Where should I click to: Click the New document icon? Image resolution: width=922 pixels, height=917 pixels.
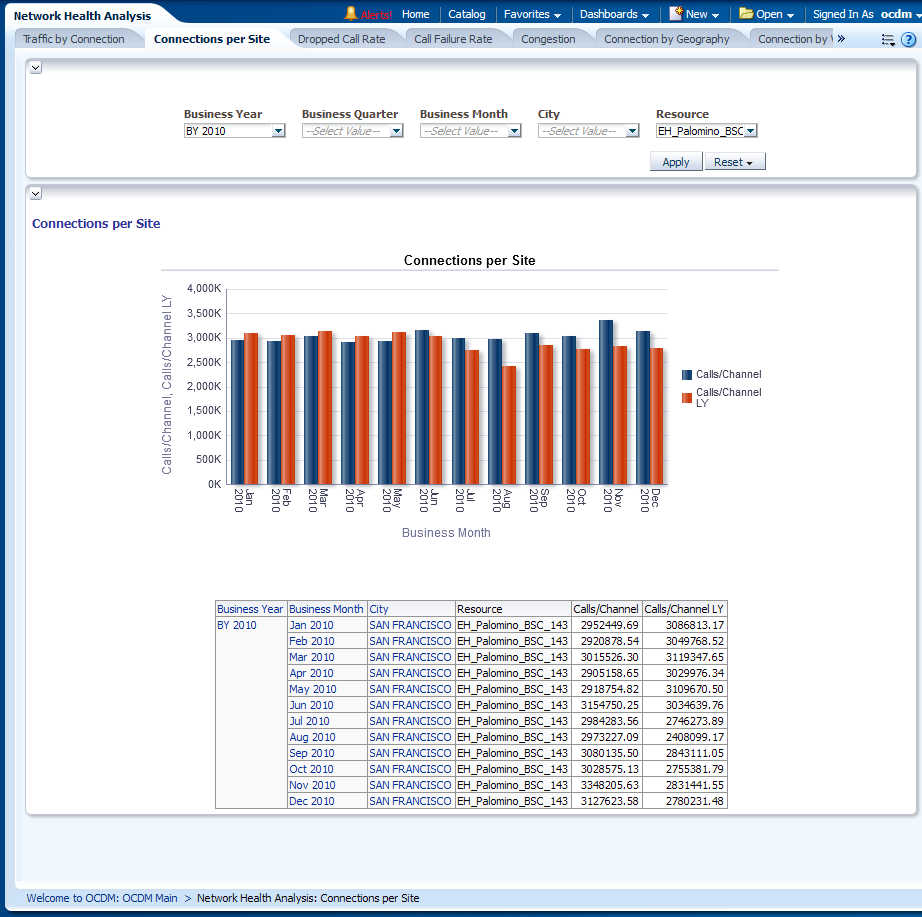coord(676,14)
